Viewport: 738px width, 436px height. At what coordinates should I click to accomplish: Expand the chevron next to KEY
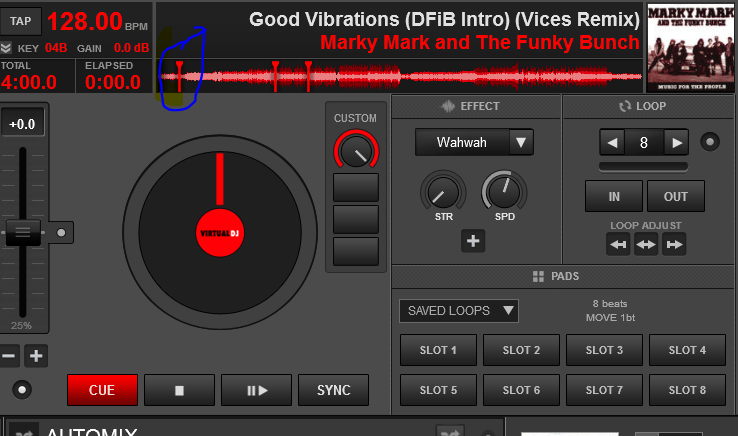[6, 48]
